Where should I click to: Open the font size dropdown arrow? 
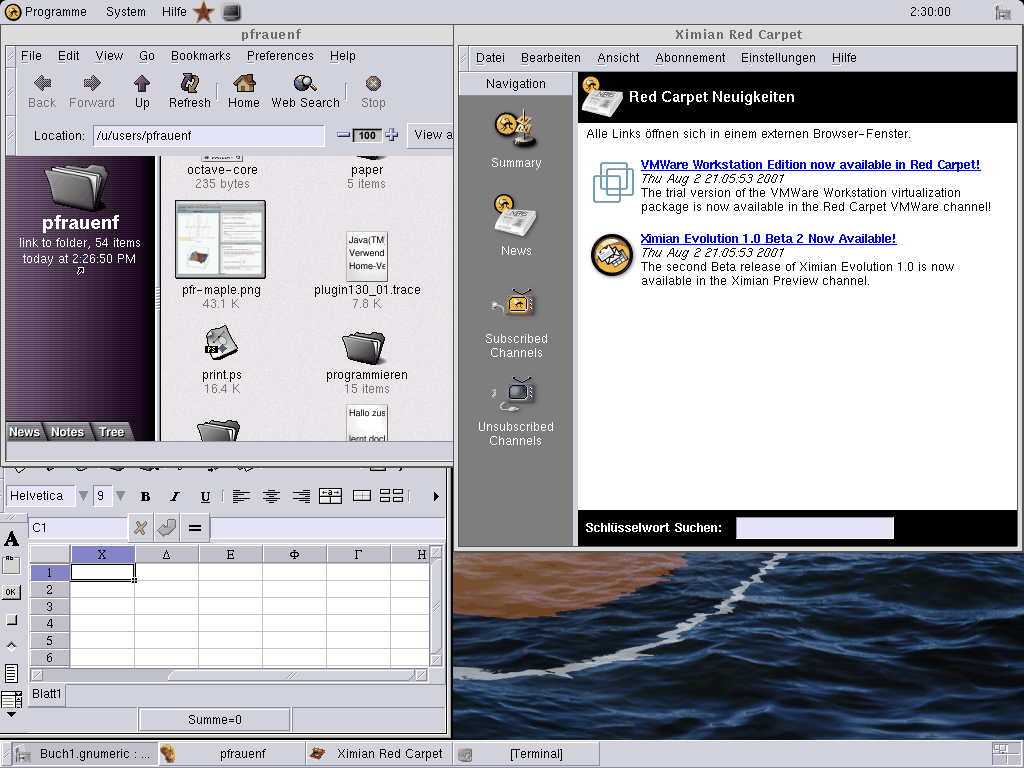click(x=121, y=496)
